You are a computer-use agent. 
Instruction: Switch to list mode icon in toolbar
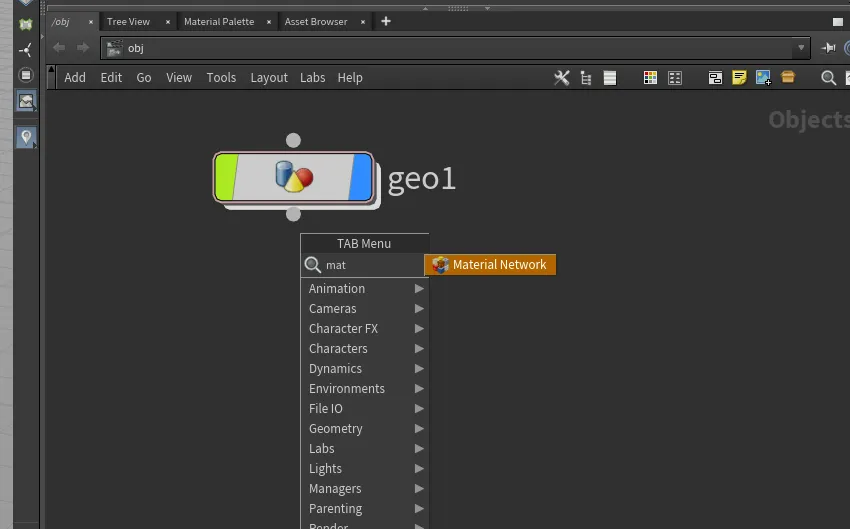pyautogui.click(x=610, y=78)
